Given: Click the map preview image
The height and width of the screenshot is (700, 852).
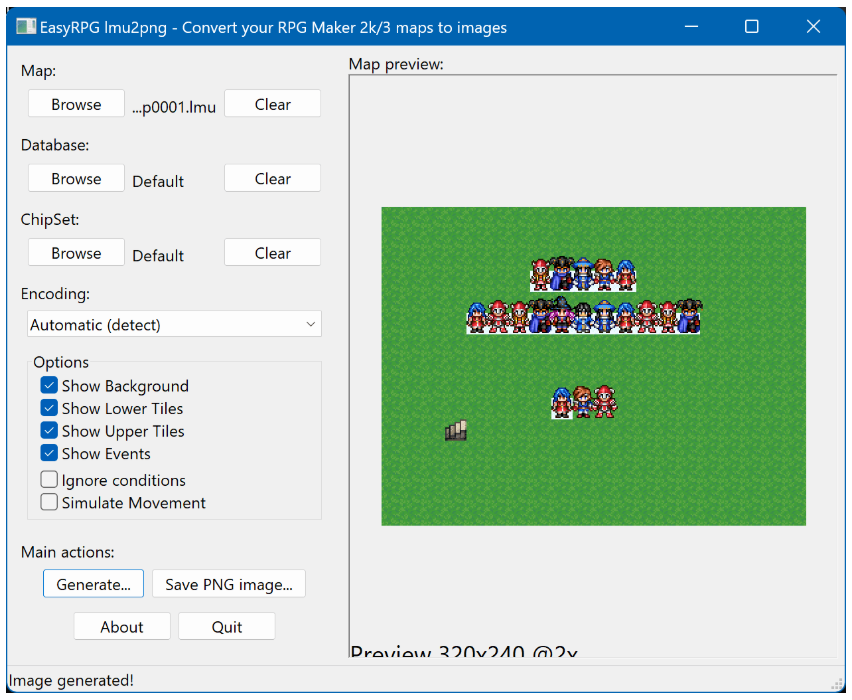Looking at the screenshot, I should pyautogui.click(x=593, y=366).
